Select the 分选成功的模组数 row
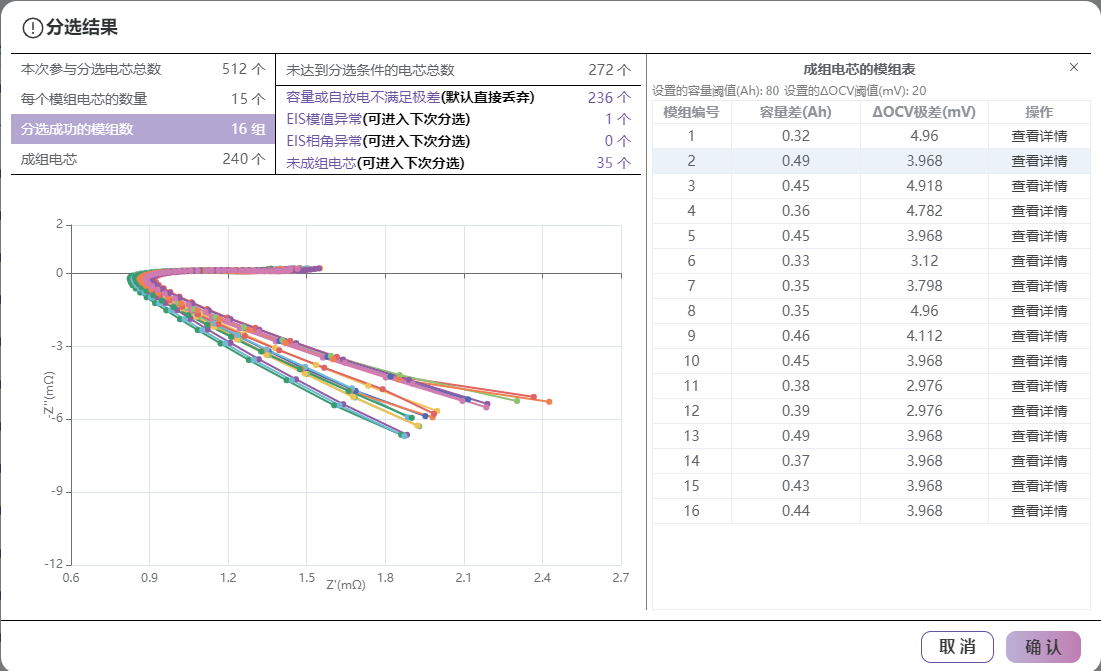 coord(143,129)
